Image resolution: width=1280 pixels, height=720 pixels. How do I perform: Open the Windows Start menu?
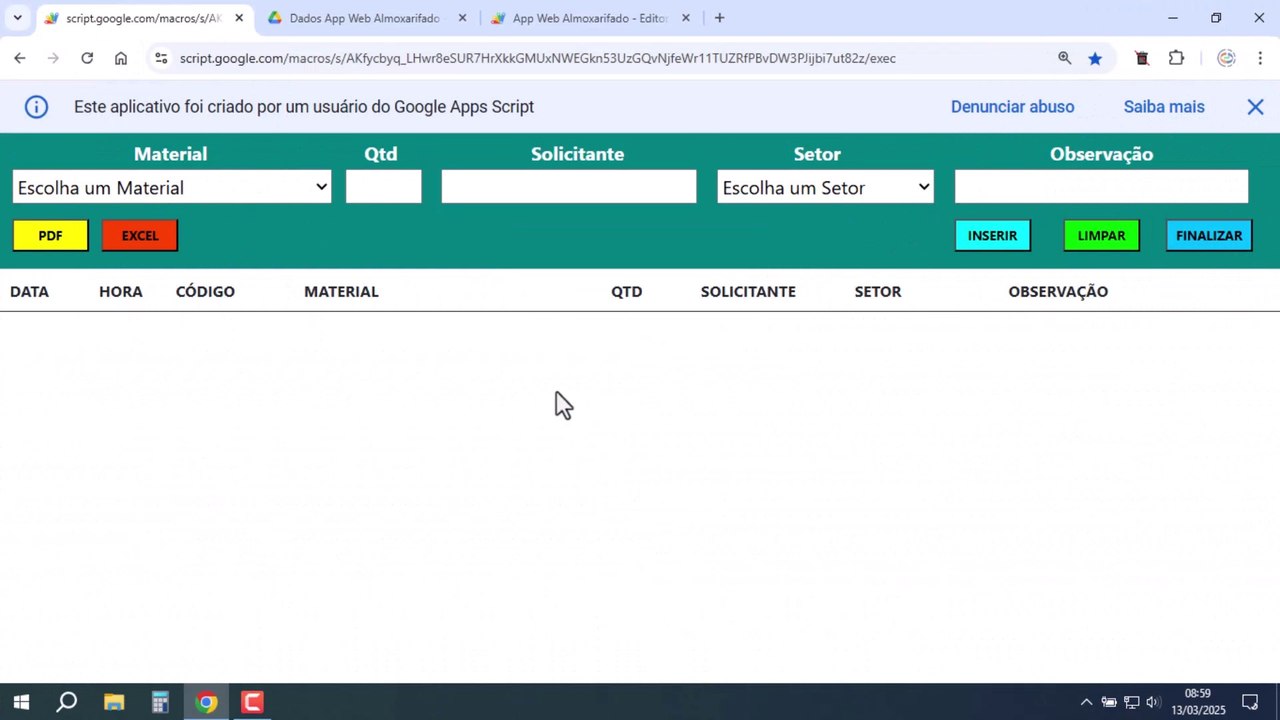click(21, 702)
